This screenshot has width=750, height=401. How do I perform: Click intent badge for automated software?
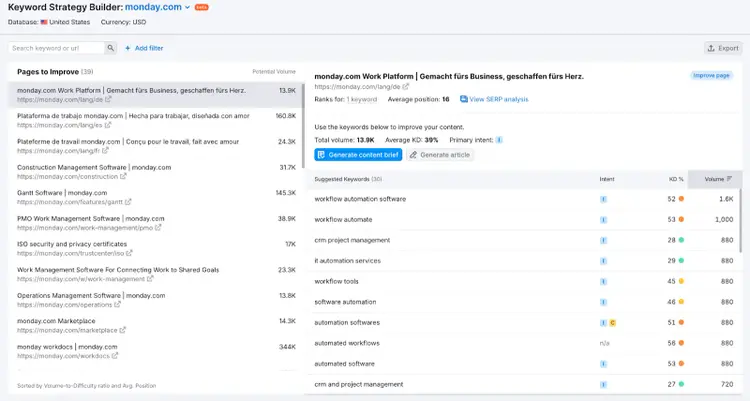[603, 364]
